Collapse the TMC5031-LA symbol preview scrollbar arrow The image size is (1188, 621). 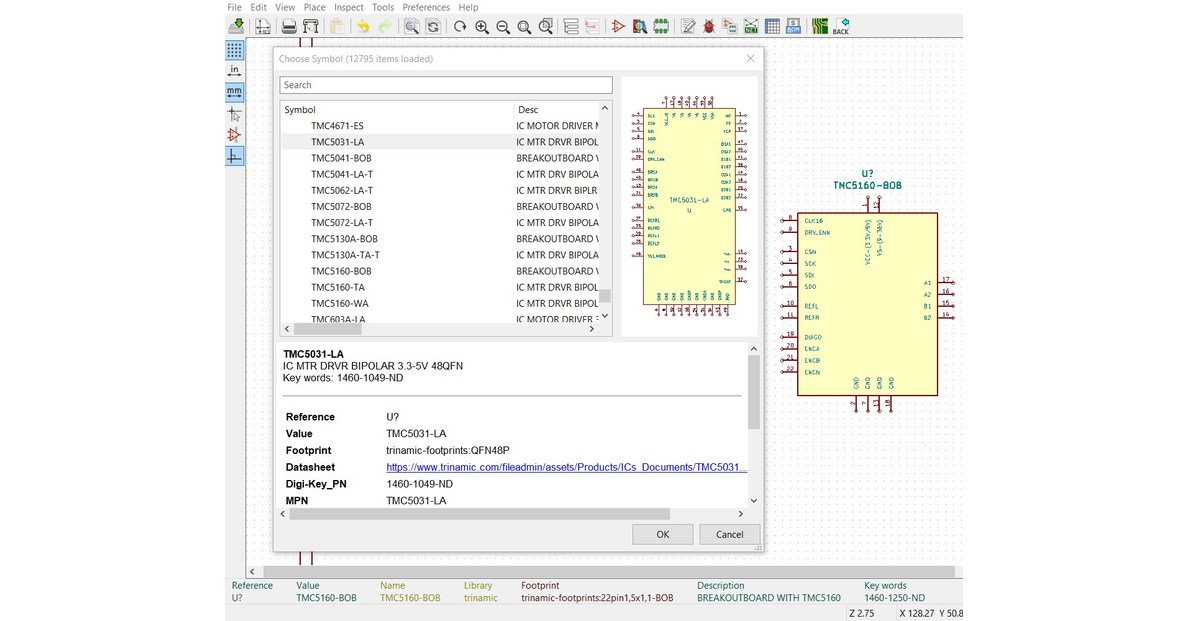[x=754, y=500]
